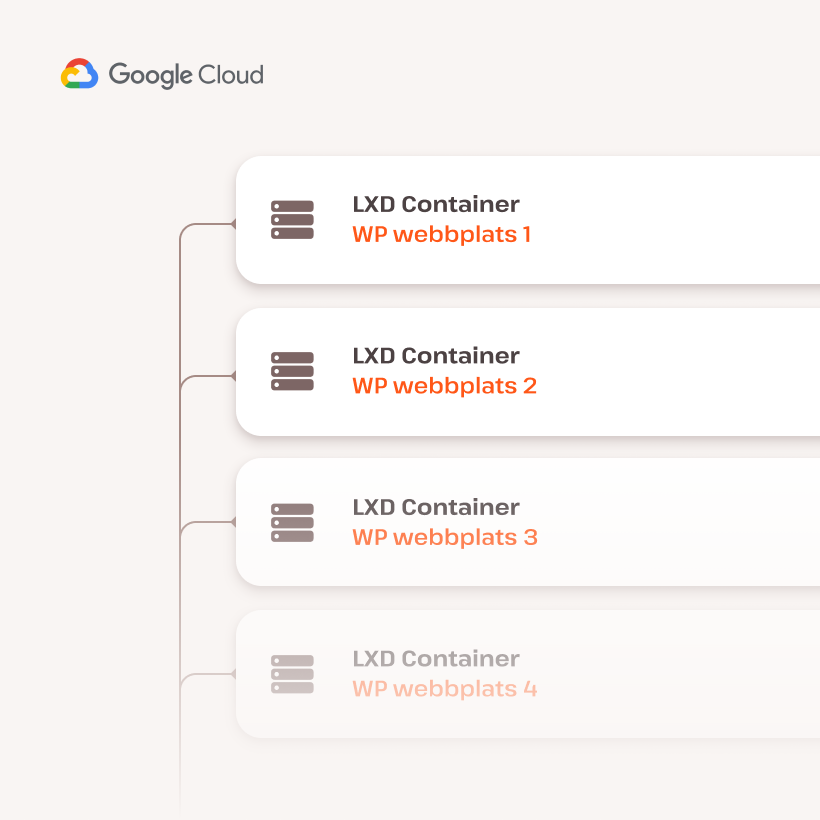Click LXD Container title in third card
This screenshot has width=820, height=820.
[x=436, y=507]
